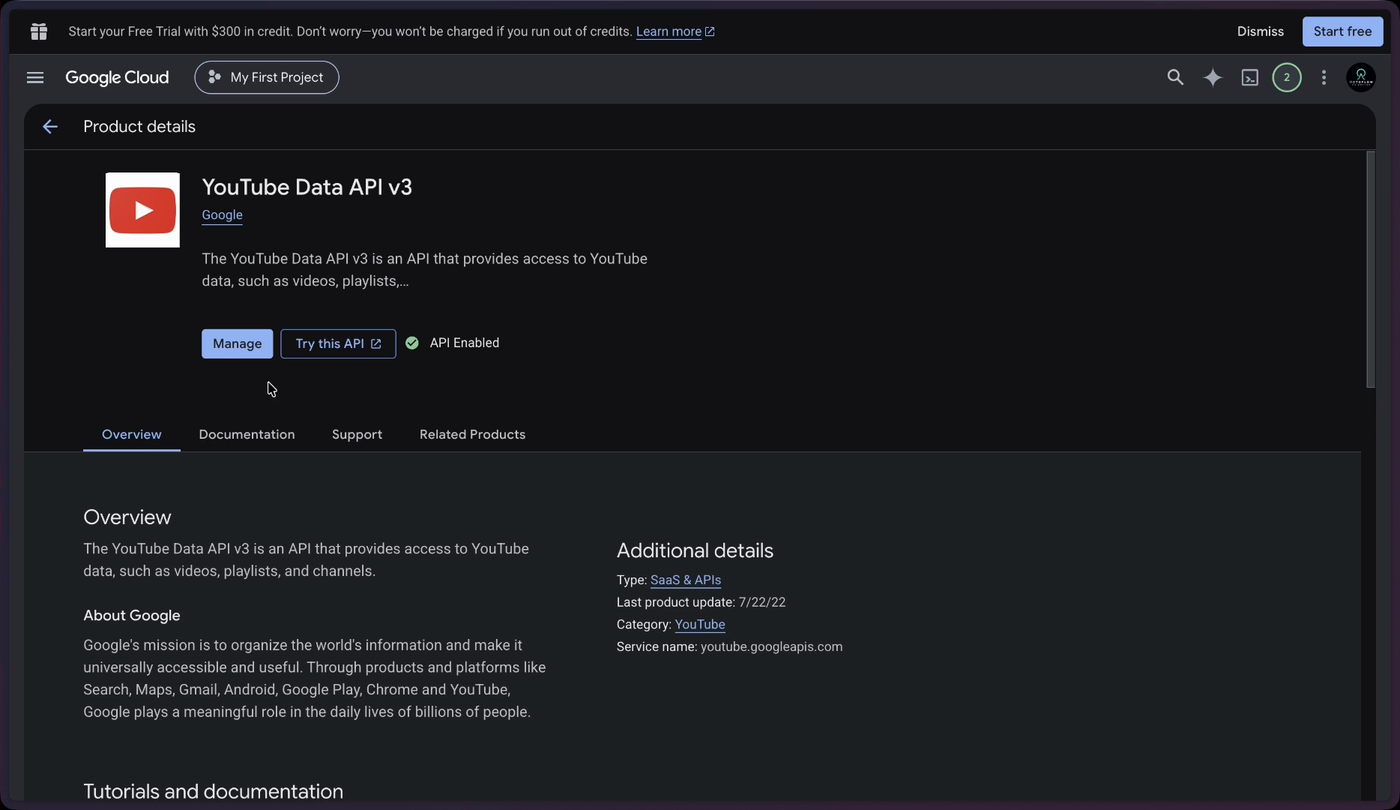Click the API Enabled status text

tap(464, 343)
